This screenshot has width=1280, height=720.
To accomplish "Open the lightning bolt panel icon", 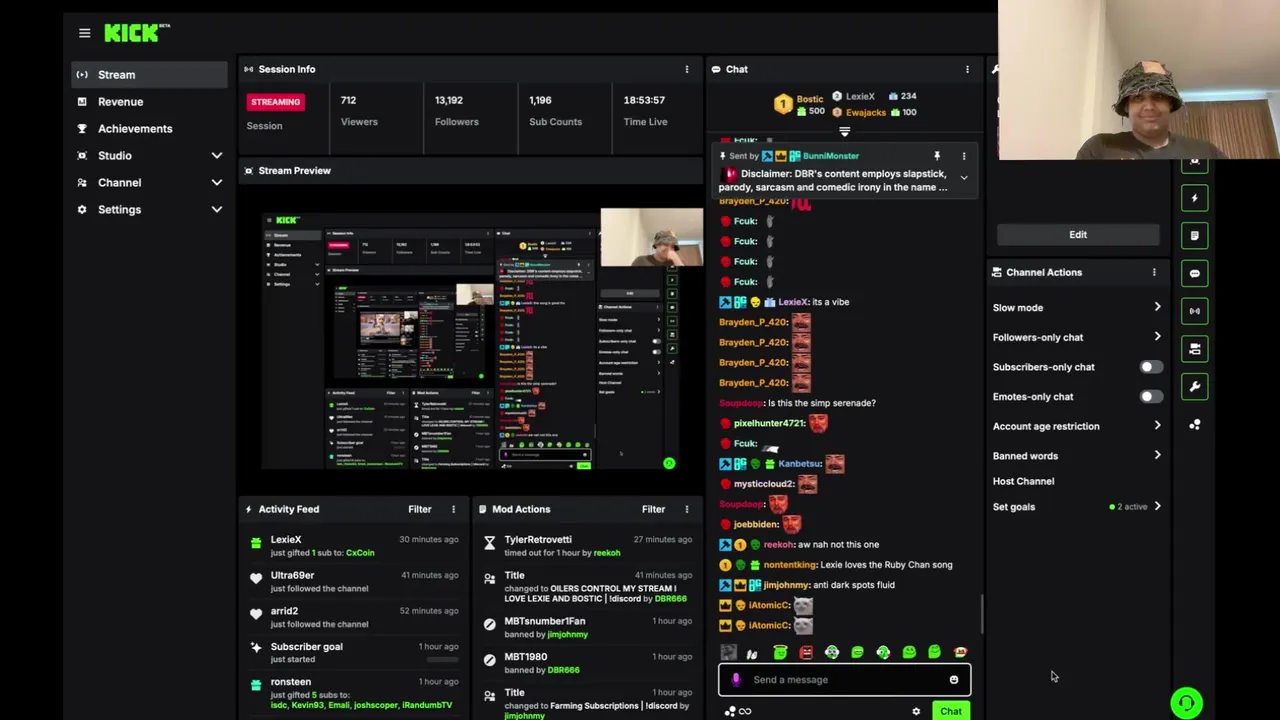I will (1194, 198).
